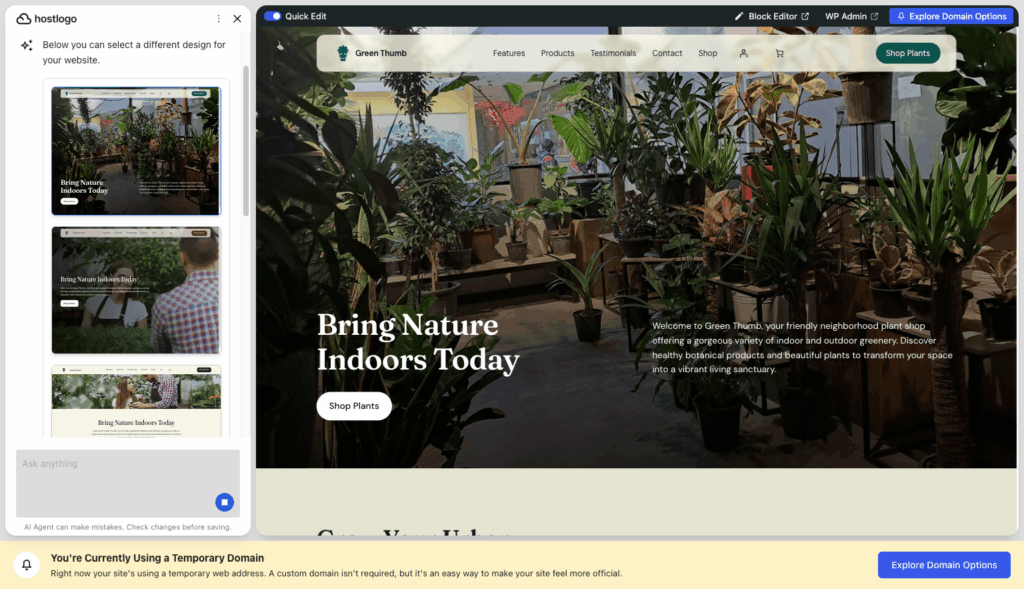
Task: Click the hostlogo cloud icon
Action: (x=24, y=19)
